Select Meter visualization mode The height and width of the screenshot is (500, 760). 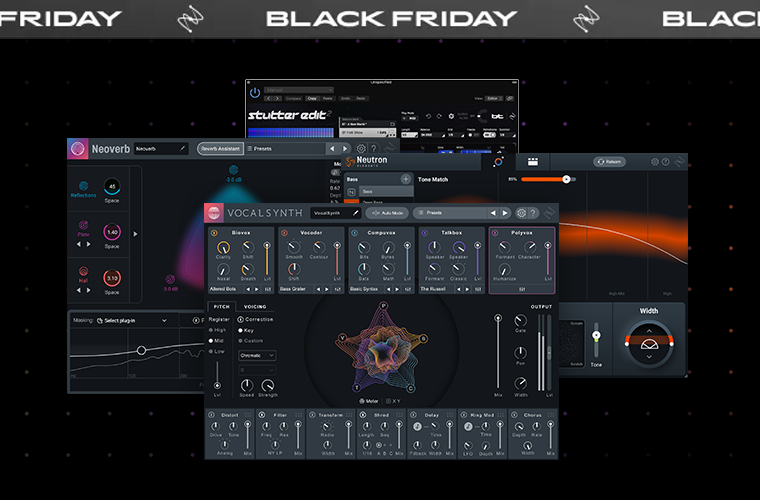[368, 401]
